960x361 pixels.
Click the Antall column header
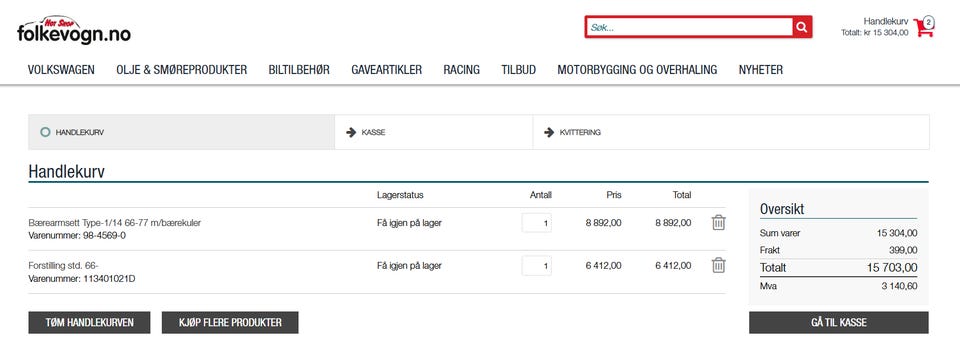click(x=541, y=195)
